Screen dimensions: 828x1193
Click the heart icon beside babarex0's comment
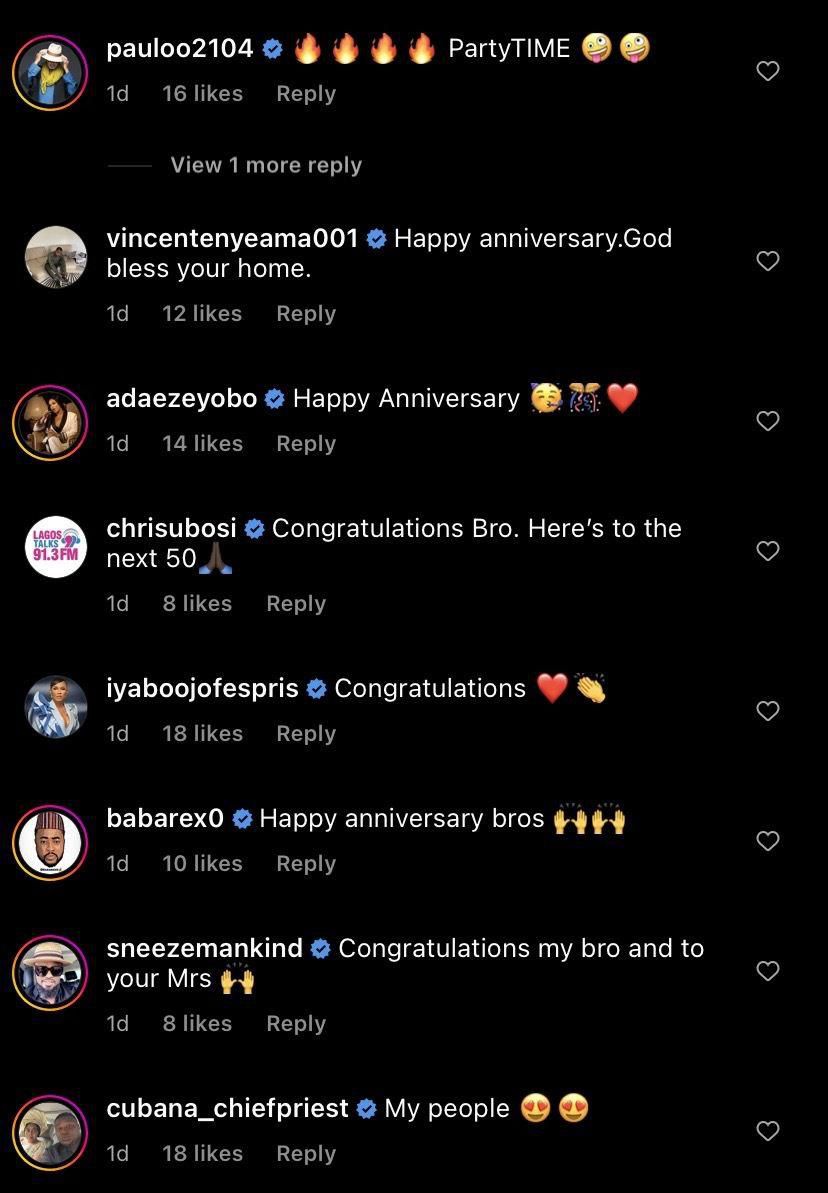[768, 841]
